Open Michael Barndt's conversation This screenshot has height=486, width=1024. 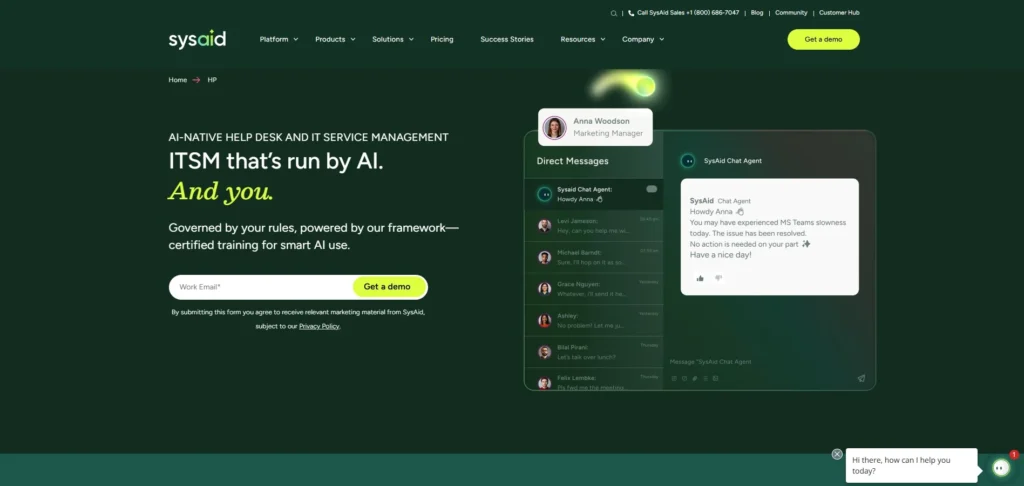[594, 257]
